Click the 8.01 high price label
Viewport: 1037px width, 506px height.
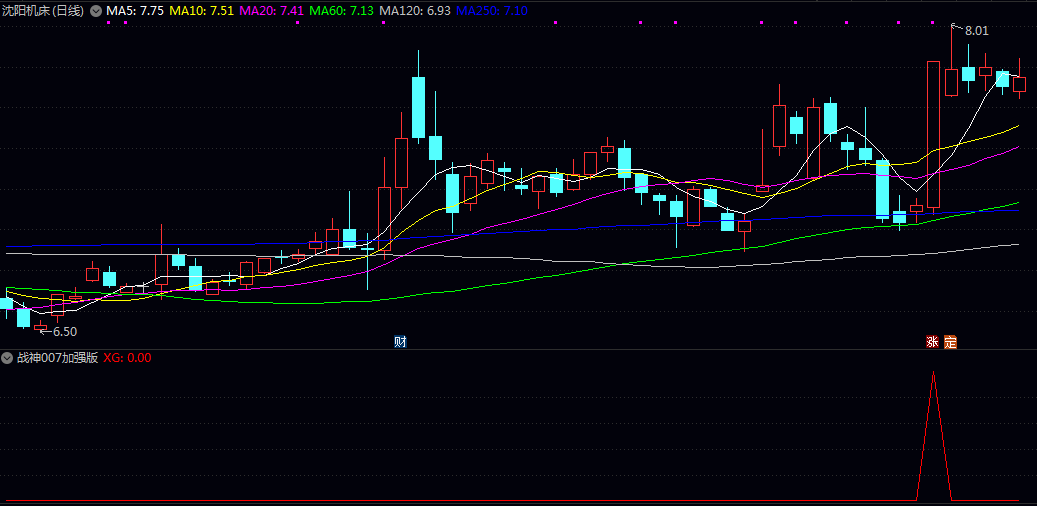click(x=976, y=31)
